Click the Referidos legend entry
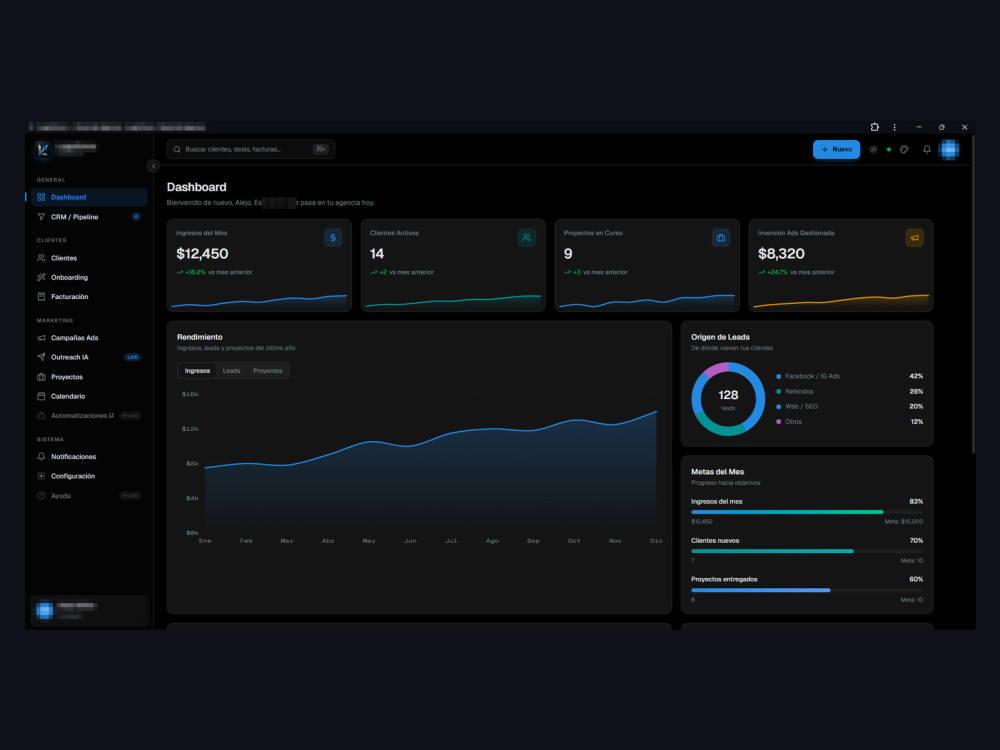1000x750 pixels. coord(849,392)
